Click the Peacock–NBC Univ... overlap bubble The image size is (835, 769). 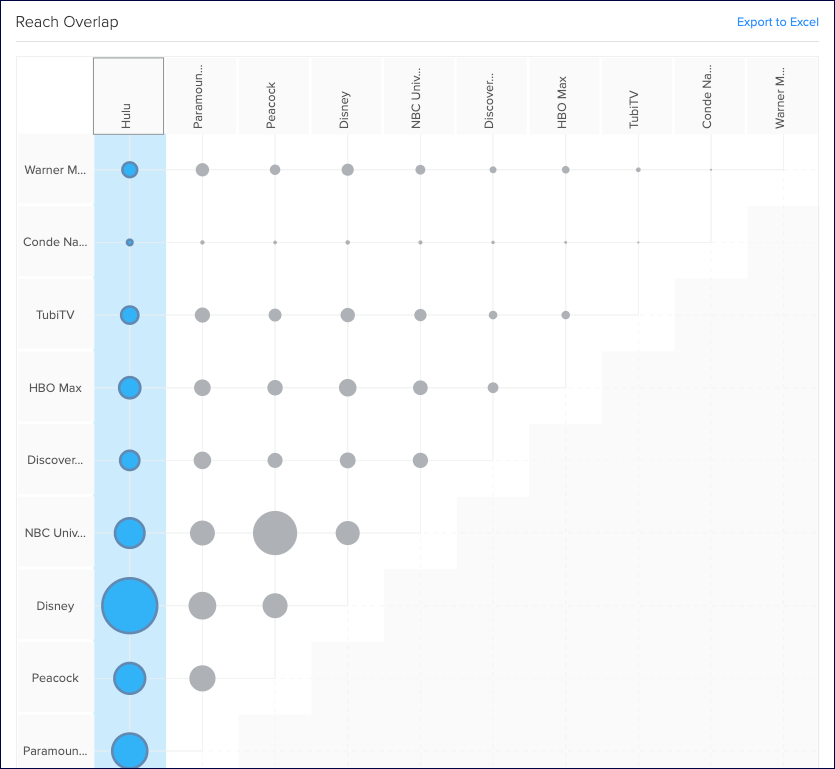point(275,533)
